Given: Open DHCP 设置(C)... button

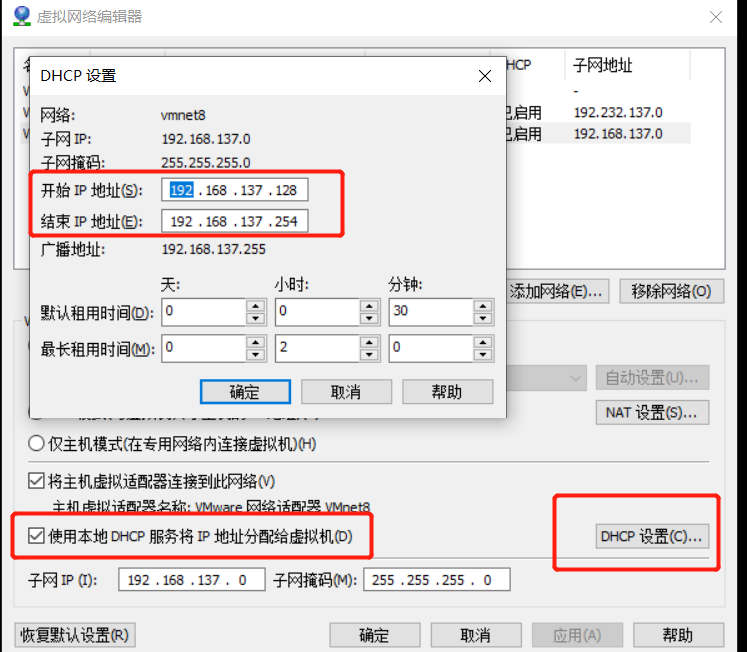Looking at the screenshot, I should 652,537.
